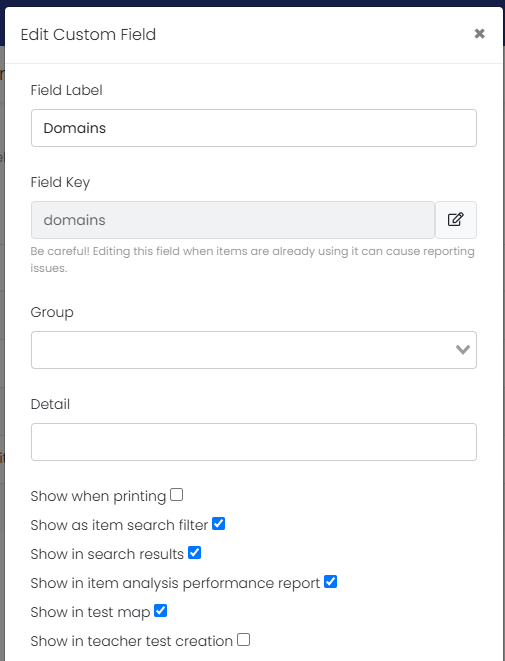Click into the empty Detail text field
This screenshot has width=505, height=661.
(254, 442)
